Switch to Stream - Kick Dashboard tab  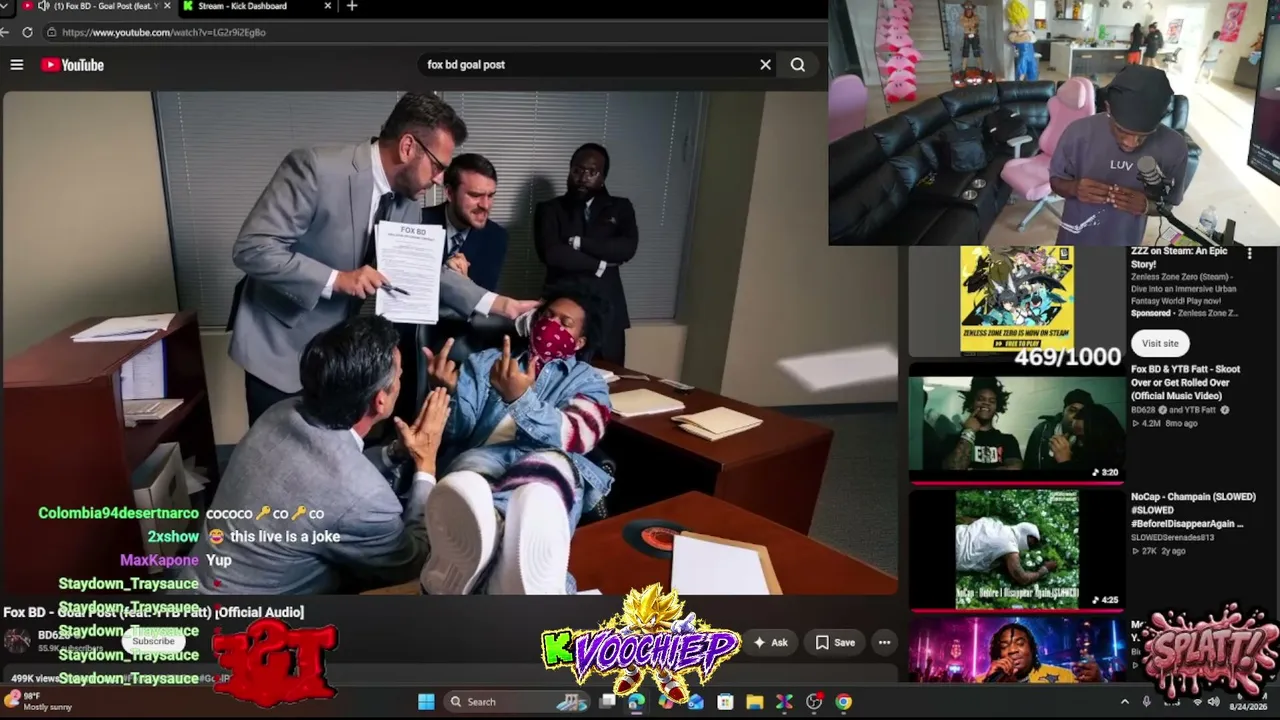tap(255, 6)
